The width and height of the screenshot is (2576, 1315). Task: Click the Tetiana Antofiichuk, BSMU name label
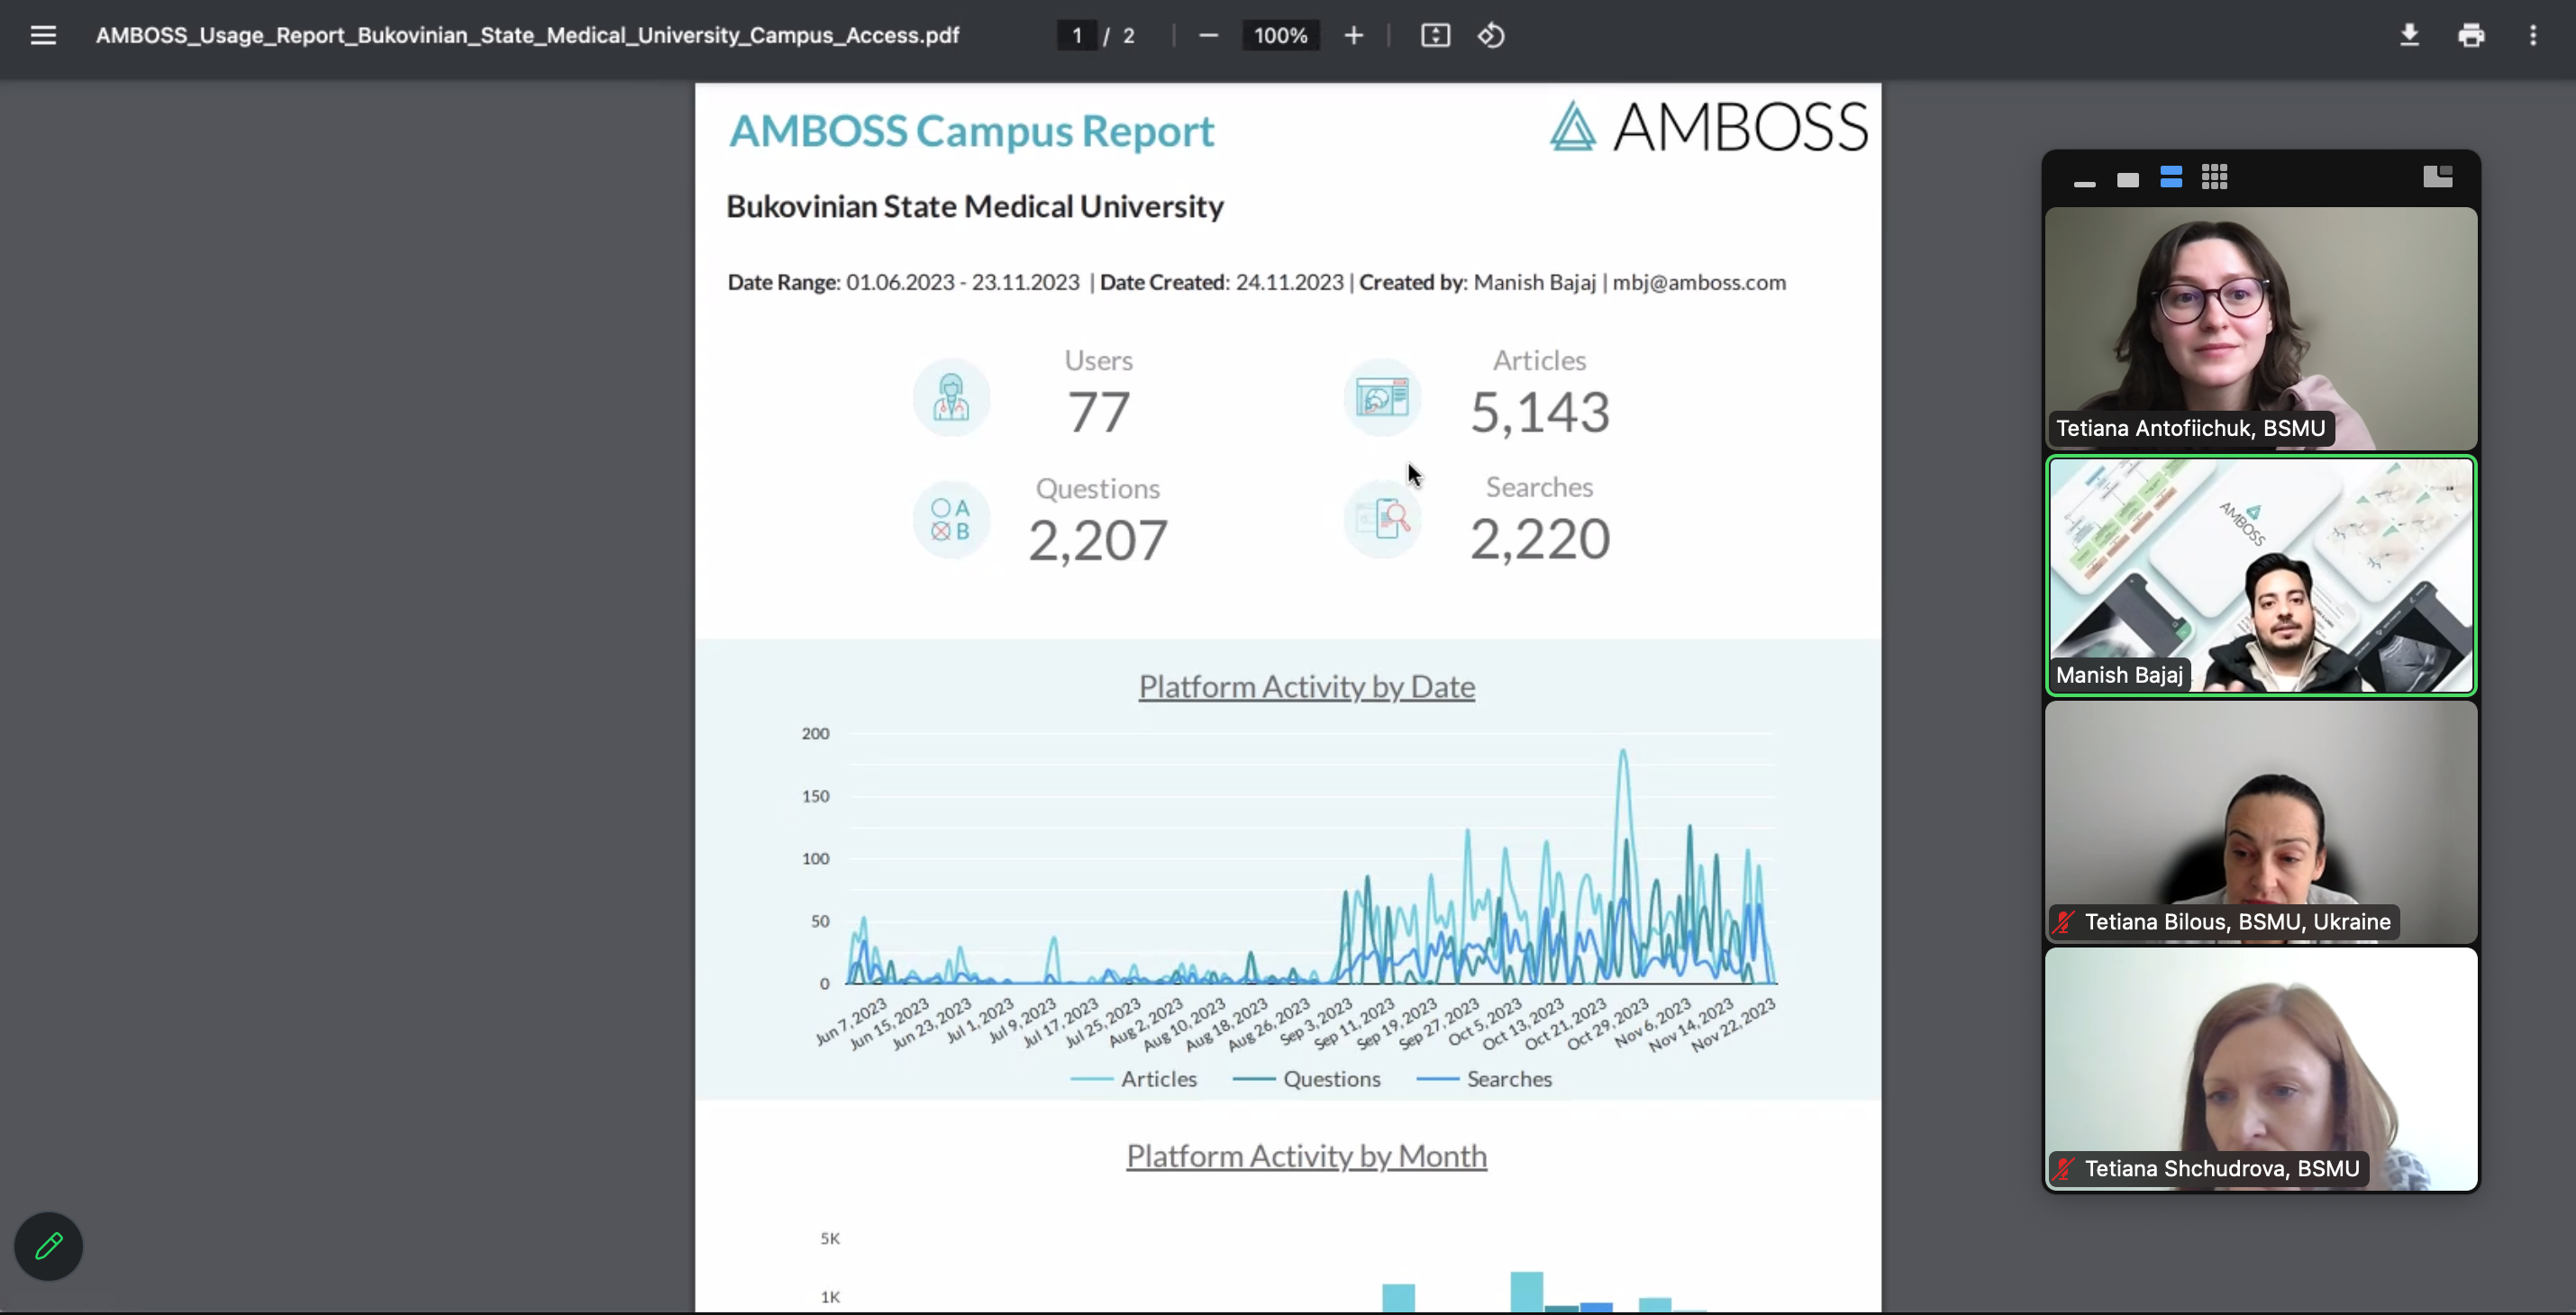[x=2190, y=428]
